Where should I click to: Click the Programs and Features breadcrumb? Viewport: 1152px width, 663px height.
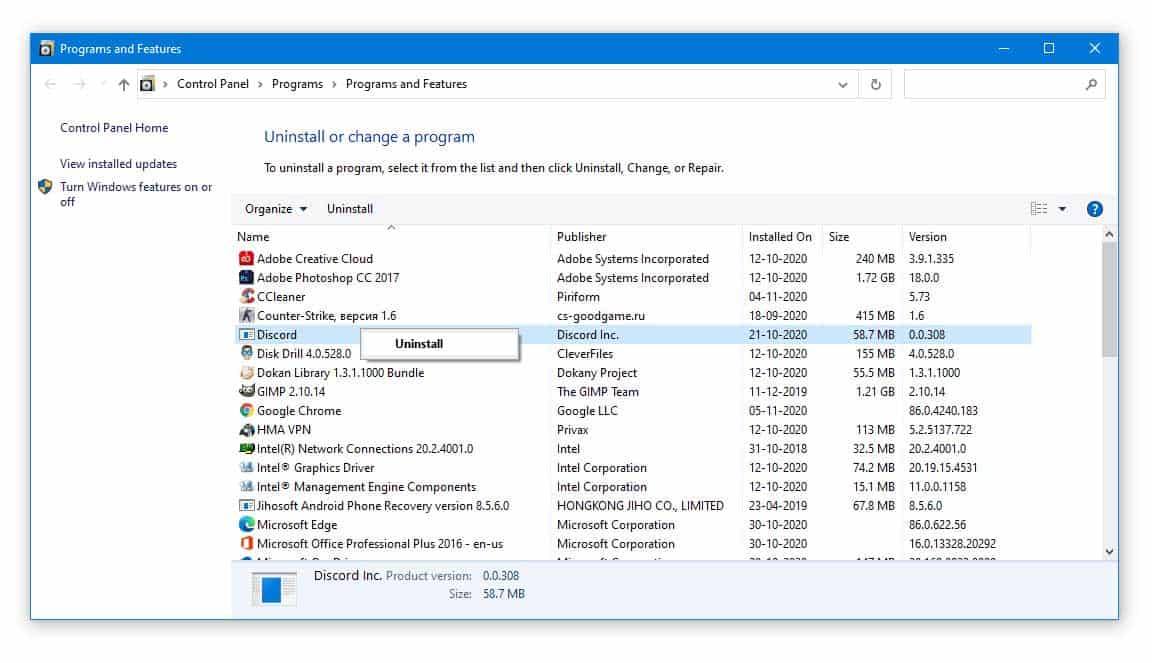406,84
